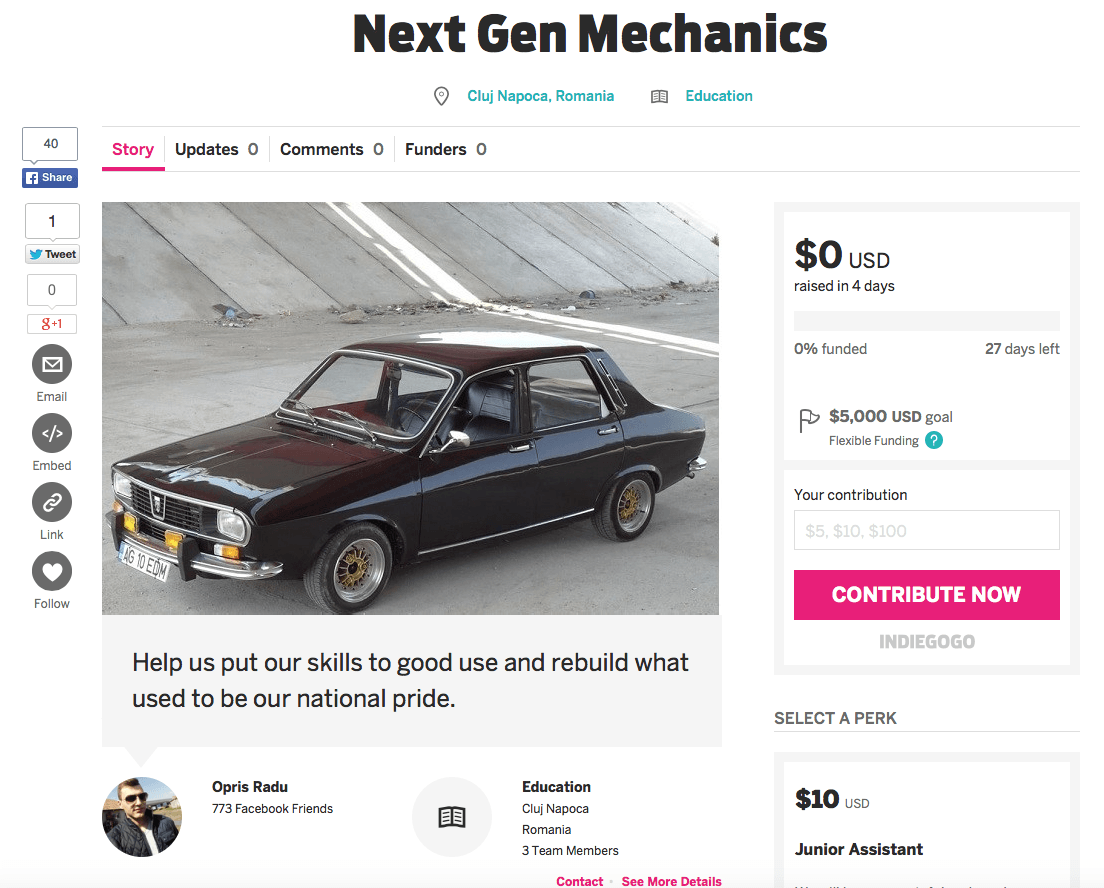The height and width of the screenshot is (888, 1104).
Task: Focus the Your contribution amount field
Action: point(926,531)
